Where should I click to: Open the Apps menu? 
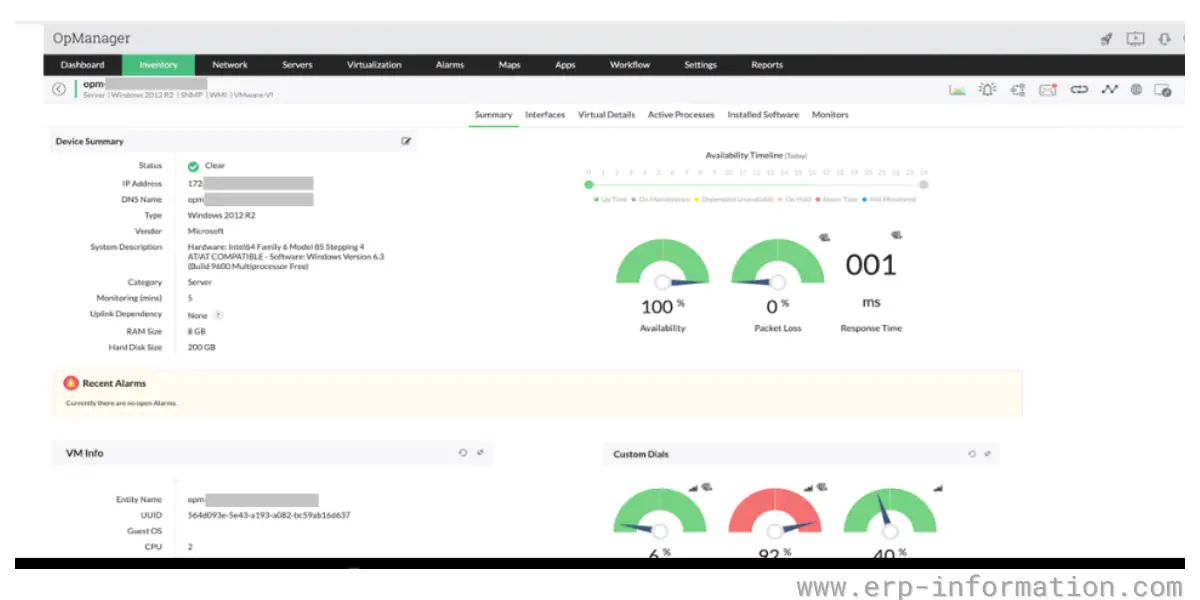click(x=565, y=65)
